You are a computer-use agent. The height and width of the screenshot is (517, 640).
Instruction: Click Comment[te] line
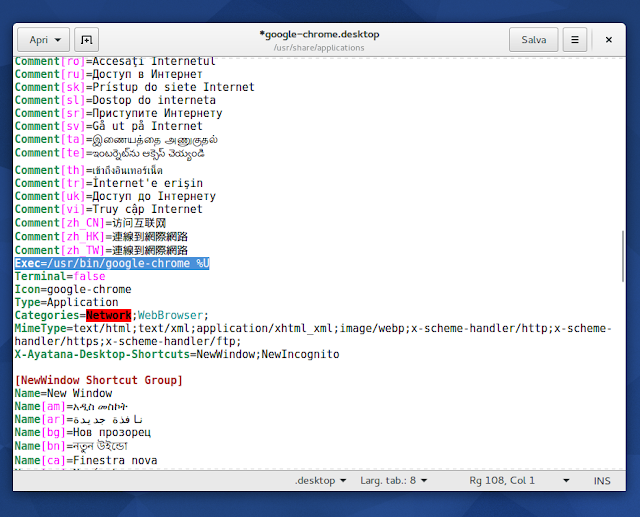point(109,153)
